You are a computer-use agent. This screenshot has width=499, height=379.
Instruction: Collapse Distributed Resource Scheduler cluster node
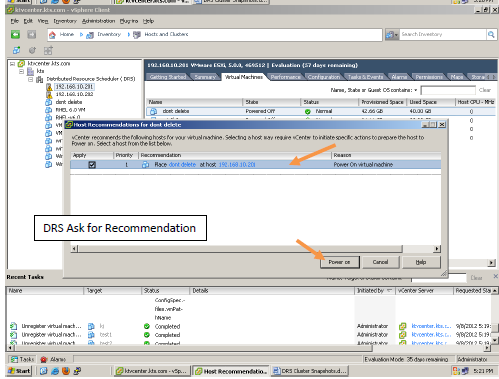(x=31, y=79)
